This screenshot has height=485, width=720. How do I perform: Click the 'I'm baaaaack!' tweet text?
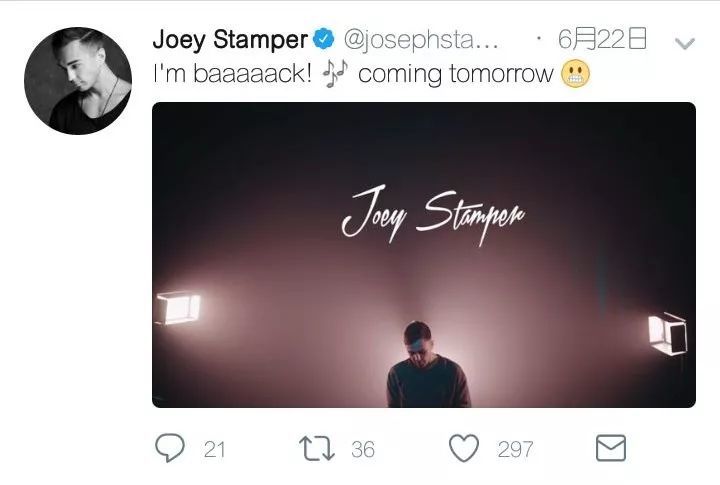(232, 73)
